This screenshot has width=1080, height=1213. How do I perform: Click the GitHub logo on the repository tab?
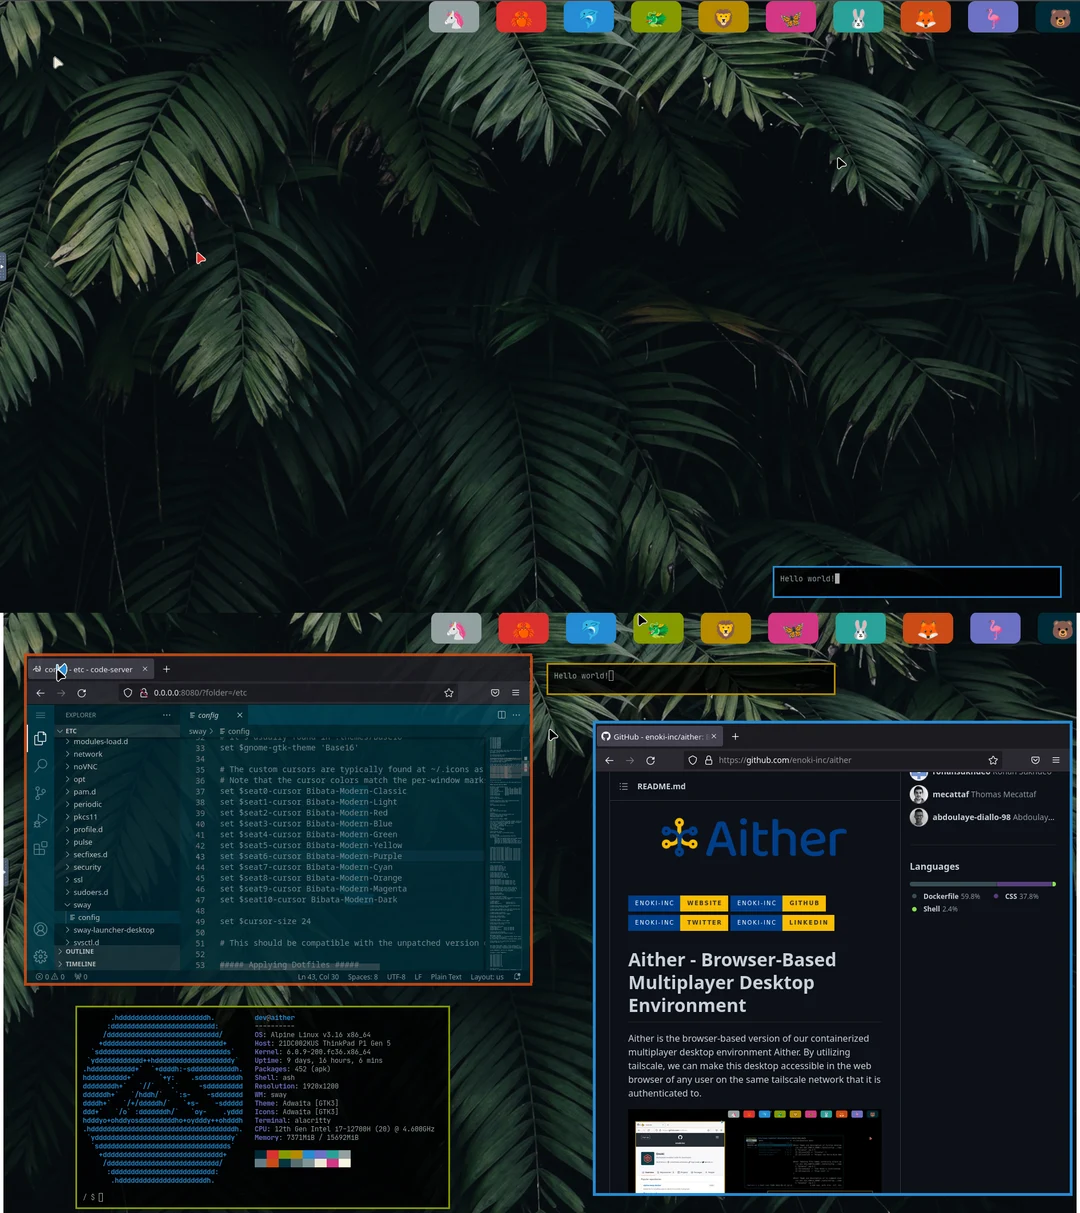pyautogui.click(x=606, y=736)
